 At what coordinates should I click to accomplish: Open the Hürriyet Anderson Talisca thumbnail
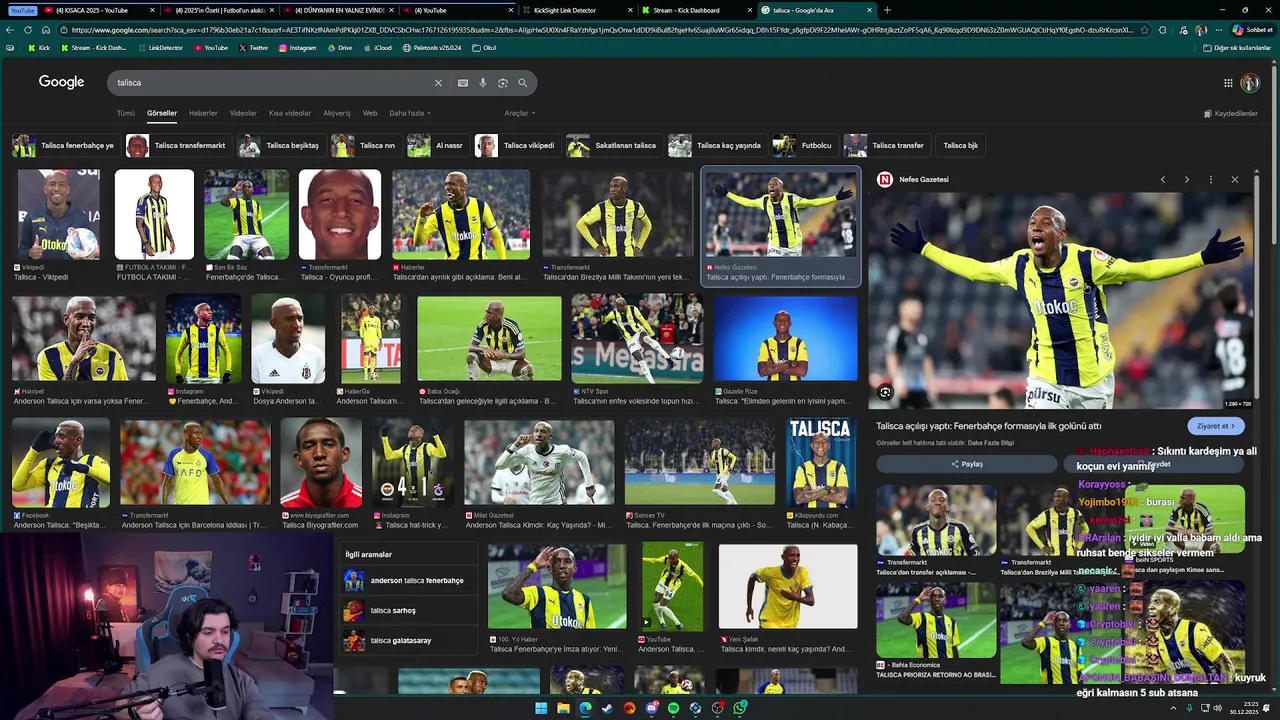(x=83, y=340)
